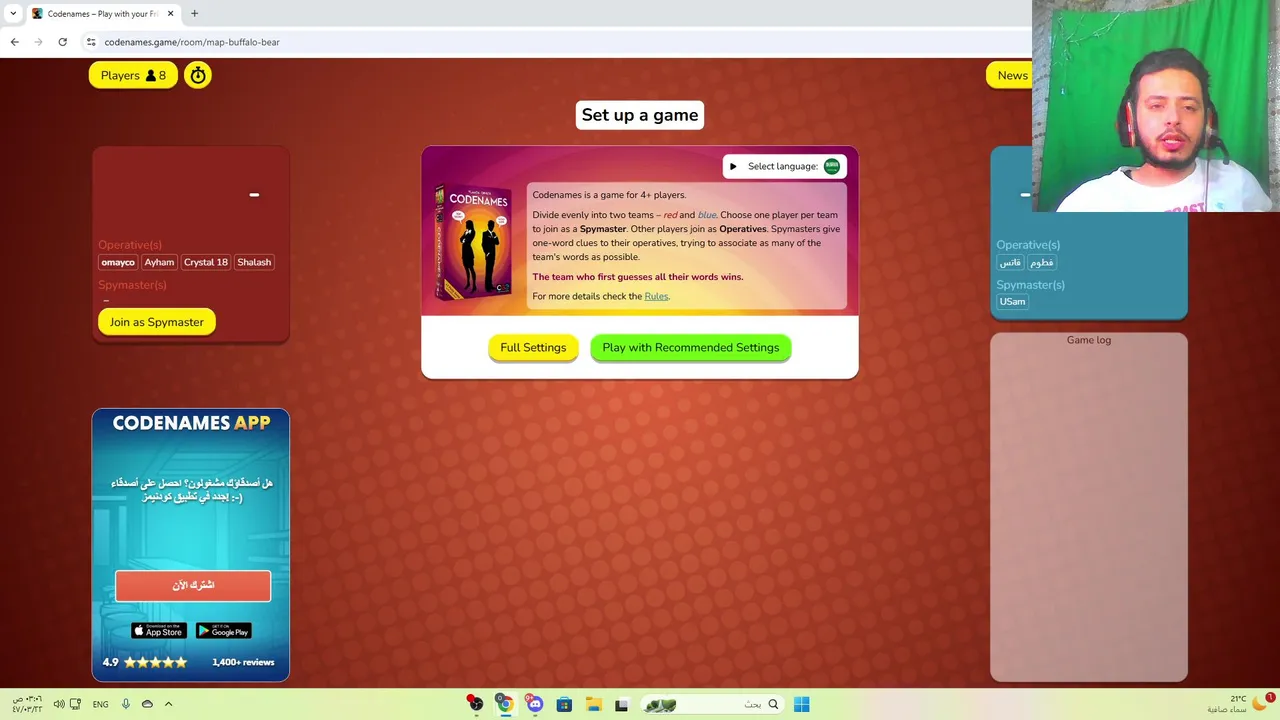The image size is (1280, 720).
Task: Click the cloud OneDrive tray icon
Action: (x=147, y=704)
